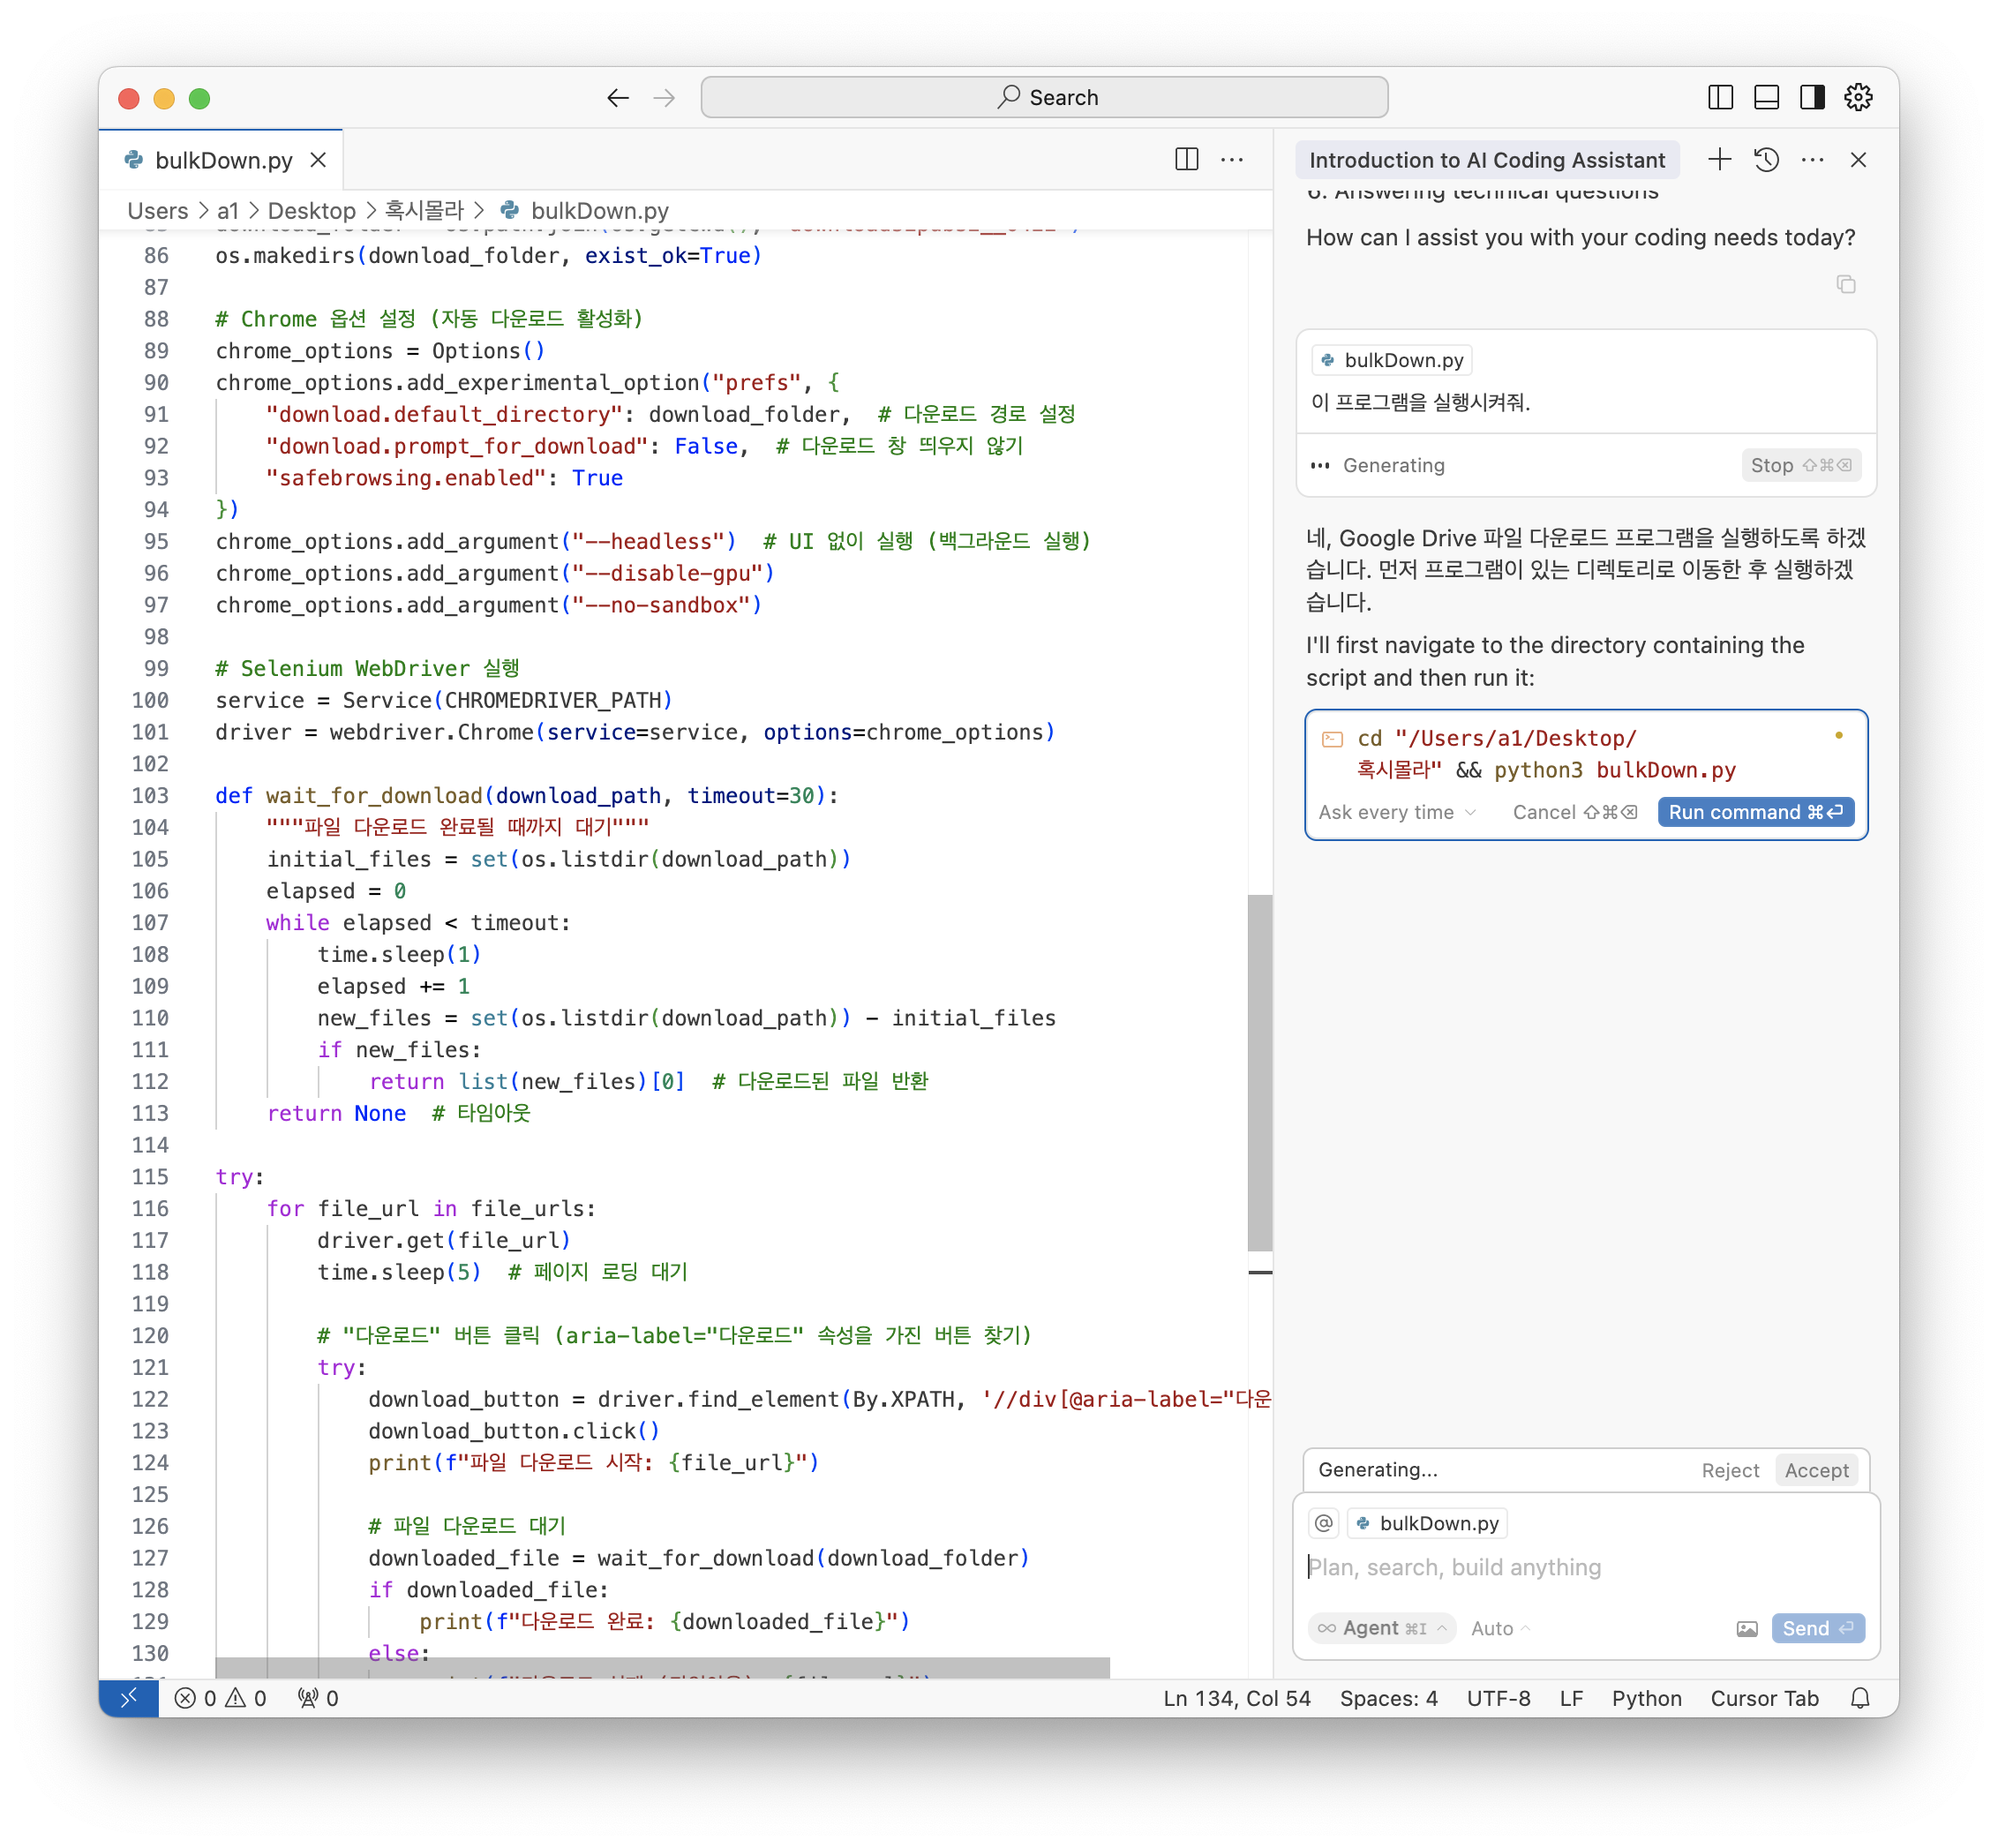This screenshot has width=1998, height=1848.
Task: Click Desktop in the breadcrumb path
Action: (x=311, y=211)
